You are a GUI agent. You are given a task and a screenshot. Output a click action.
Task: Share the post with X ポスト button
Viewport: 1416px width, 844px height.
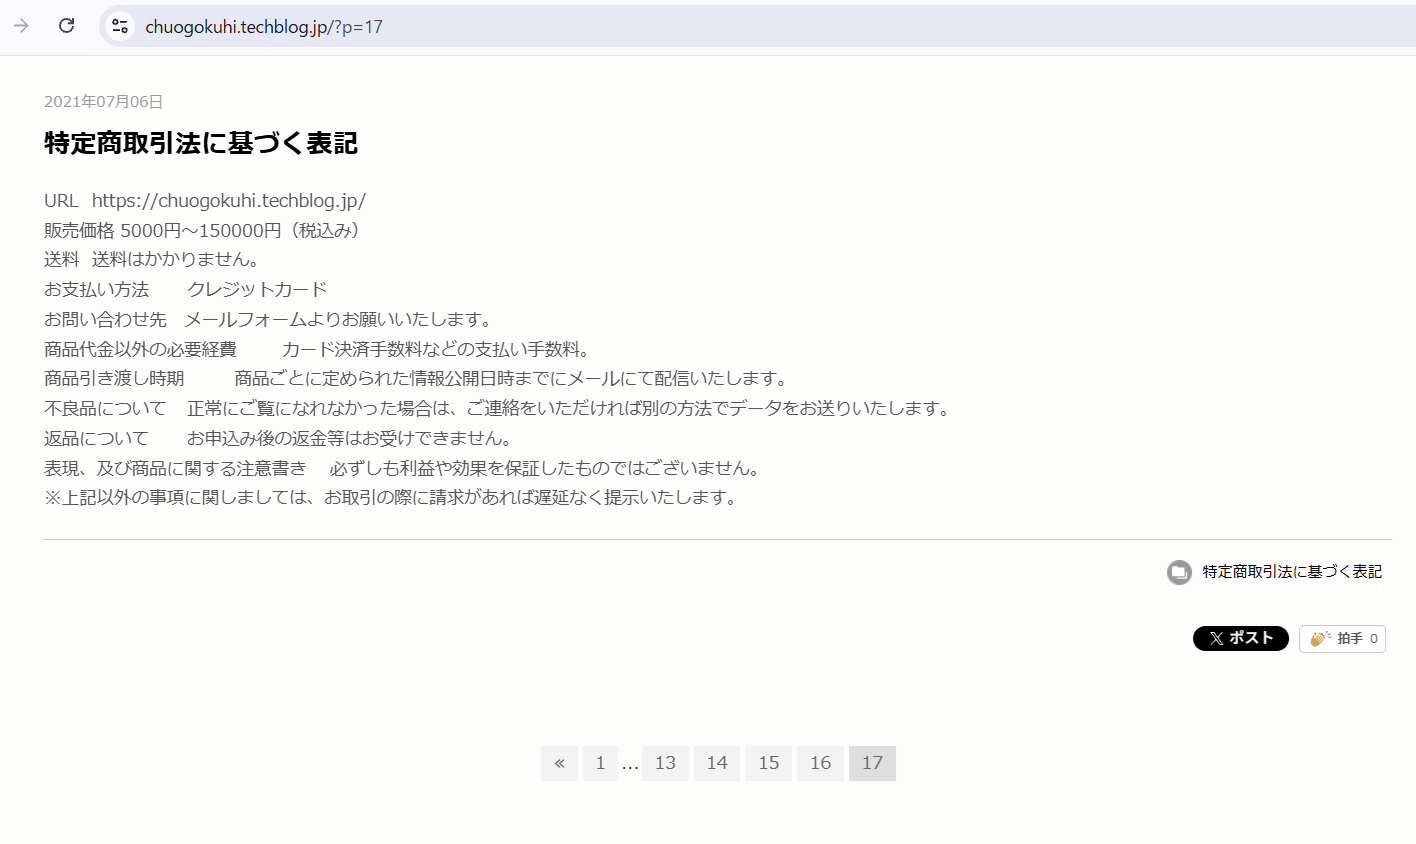pos(1240,638)
